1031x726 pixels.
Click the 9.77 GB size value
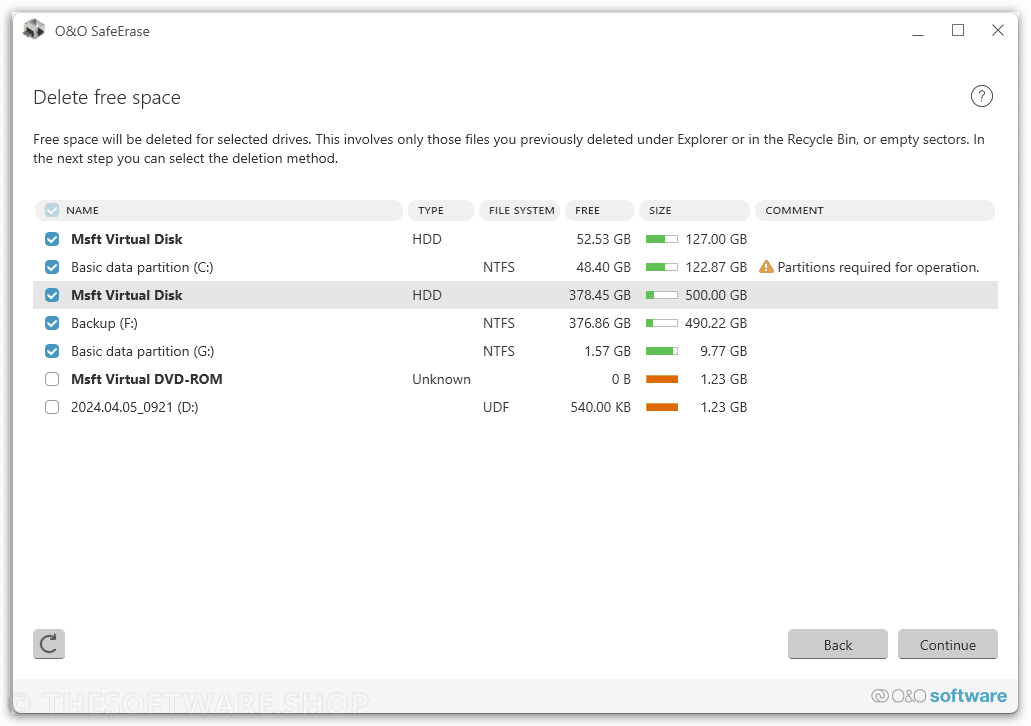coord(723,351)
